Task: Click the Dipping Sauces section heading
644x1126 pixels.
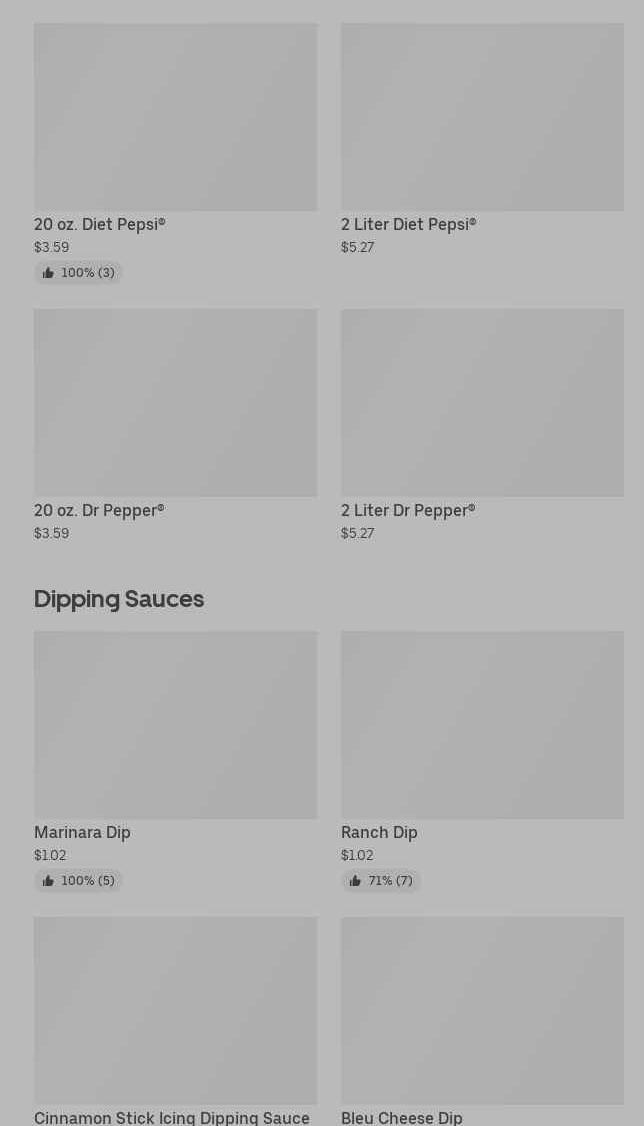Action: (x=119, y=599)
